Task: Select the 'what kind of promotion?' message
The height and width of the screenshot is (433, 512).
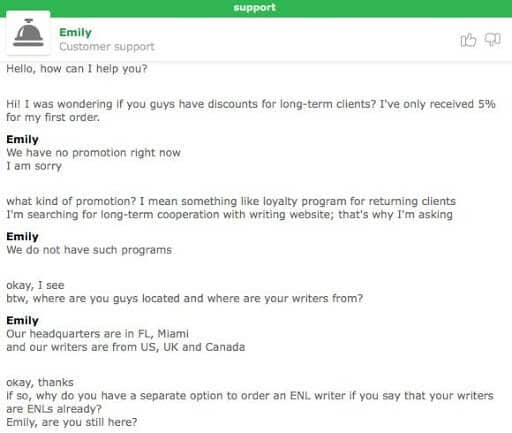Action: coord(231,201)
